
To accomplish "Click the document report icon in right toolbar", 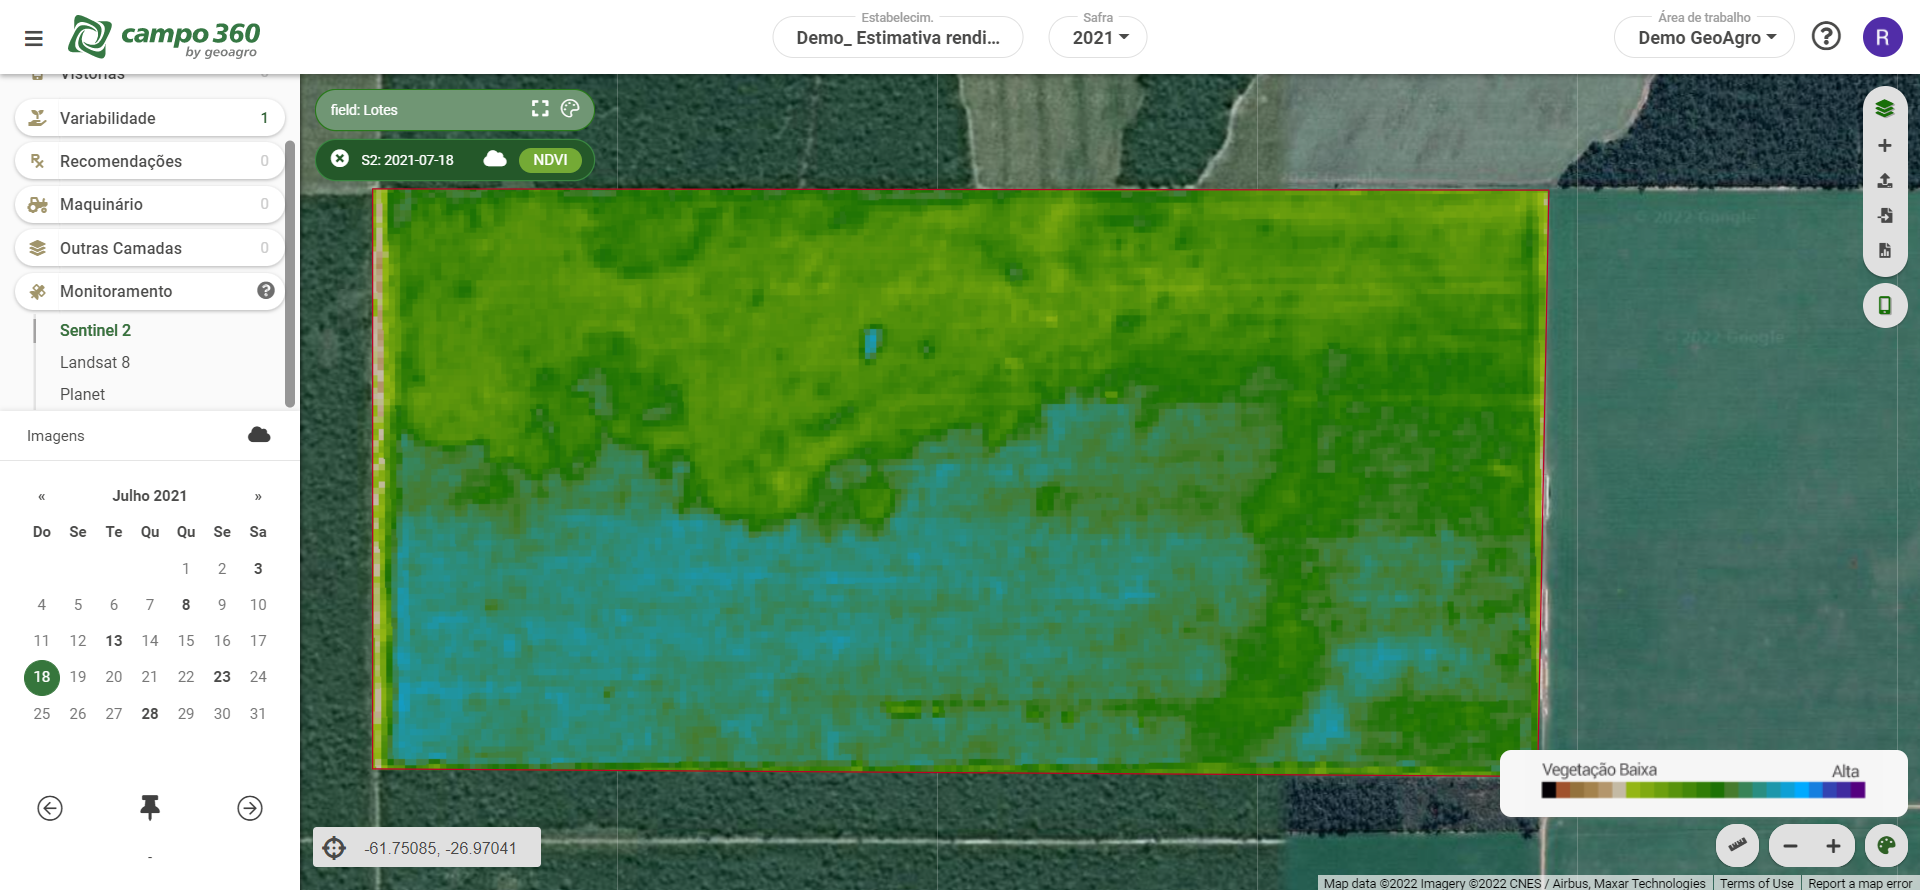I will pyautogui.click(x=1885, y=251).
